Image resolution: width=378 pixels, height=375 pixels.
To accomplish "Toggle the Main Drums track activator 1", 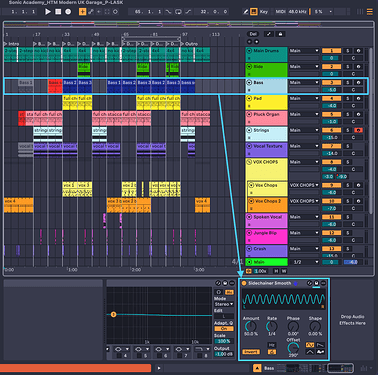I will tap(332, 51).
